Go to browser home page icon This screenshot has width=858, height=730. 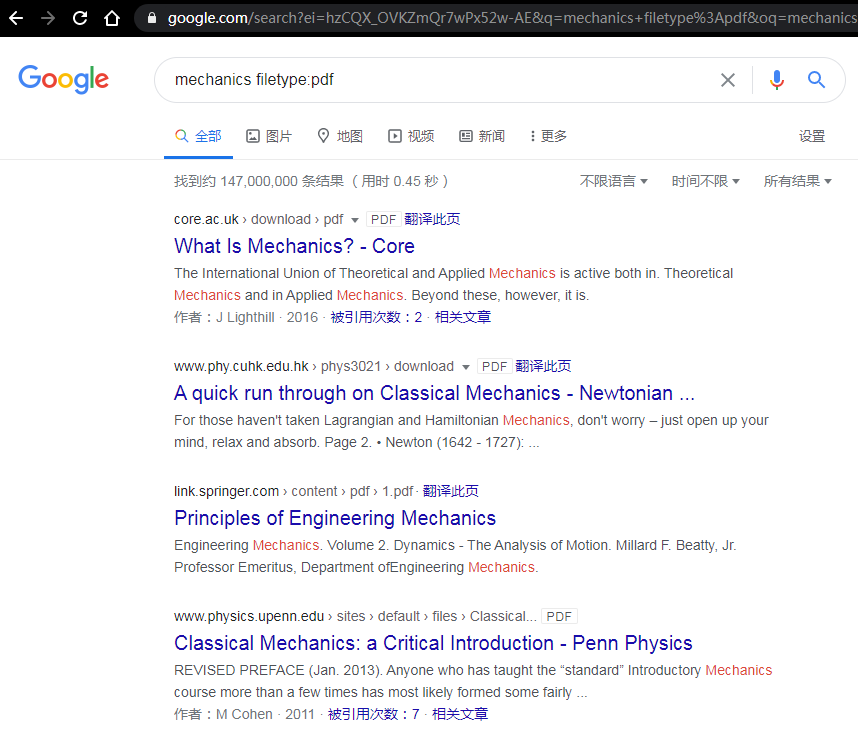(x=112, y=18)
